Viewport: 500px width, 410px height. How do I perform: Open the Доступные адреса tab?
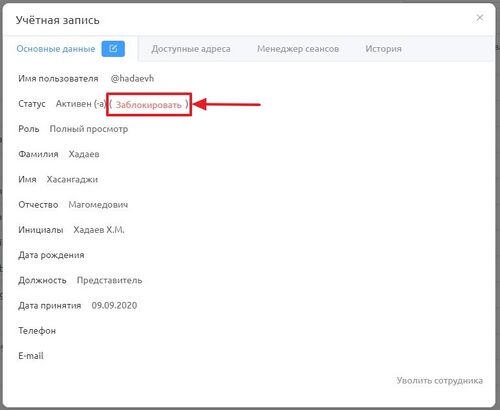pos(191,49)
